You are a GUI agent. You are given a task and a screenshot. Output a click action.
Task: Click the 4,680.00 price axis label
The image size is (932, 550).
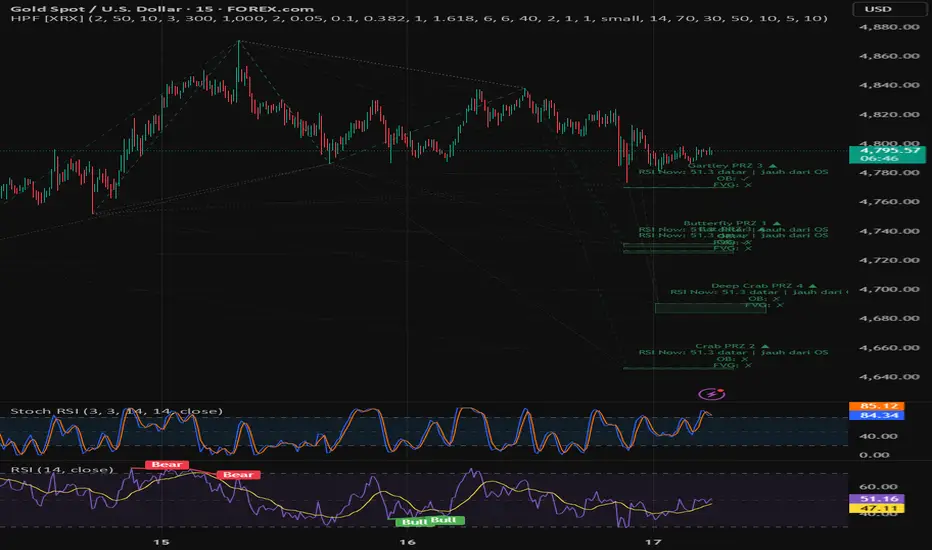(889, 318)
